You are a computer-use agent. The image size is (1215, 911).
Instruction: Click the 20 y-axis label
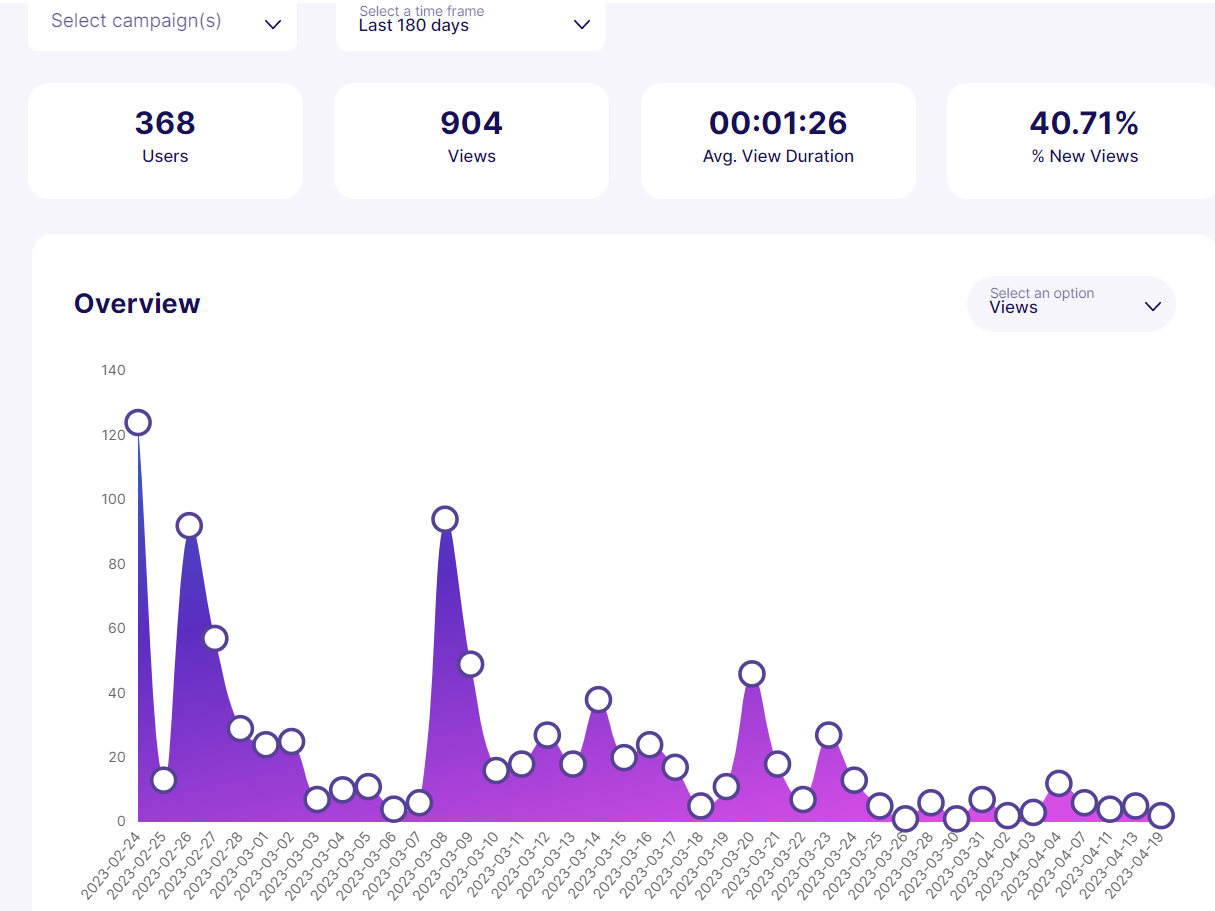tap(118, 757)
